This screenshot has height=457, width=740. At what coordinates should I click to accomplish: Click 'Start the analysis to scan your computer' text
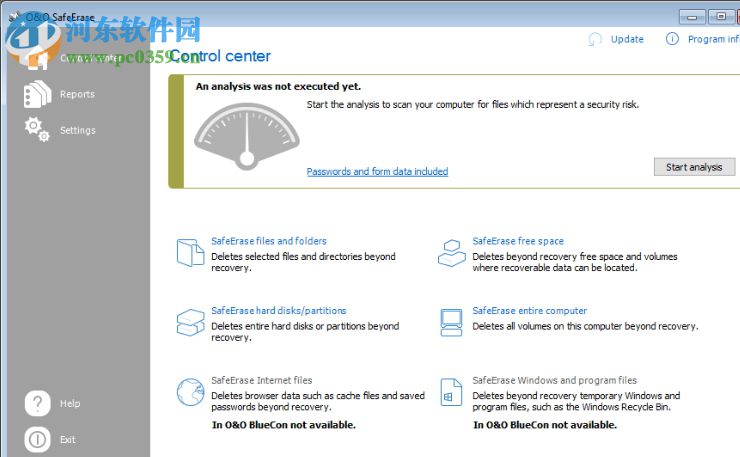point(473,104)
